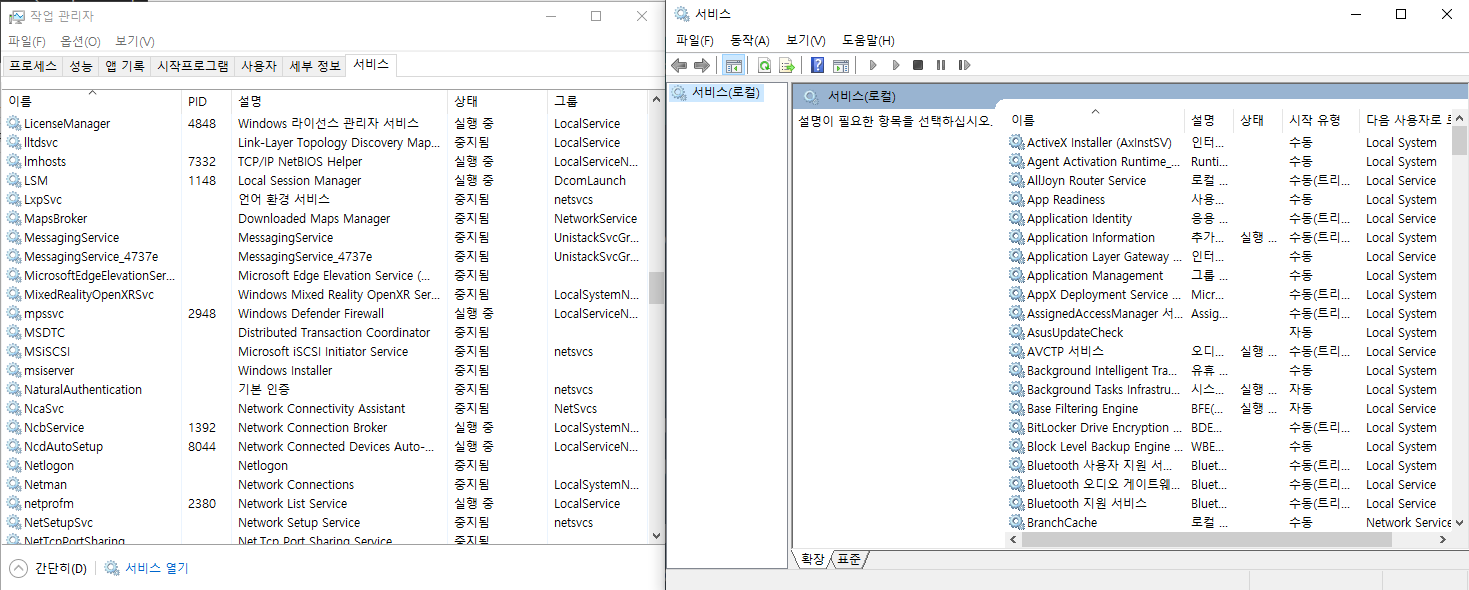The height and width of the screenshot is (590, 1469).
Task: Select the MSiSCSI service row
Action: click(325, 351)
